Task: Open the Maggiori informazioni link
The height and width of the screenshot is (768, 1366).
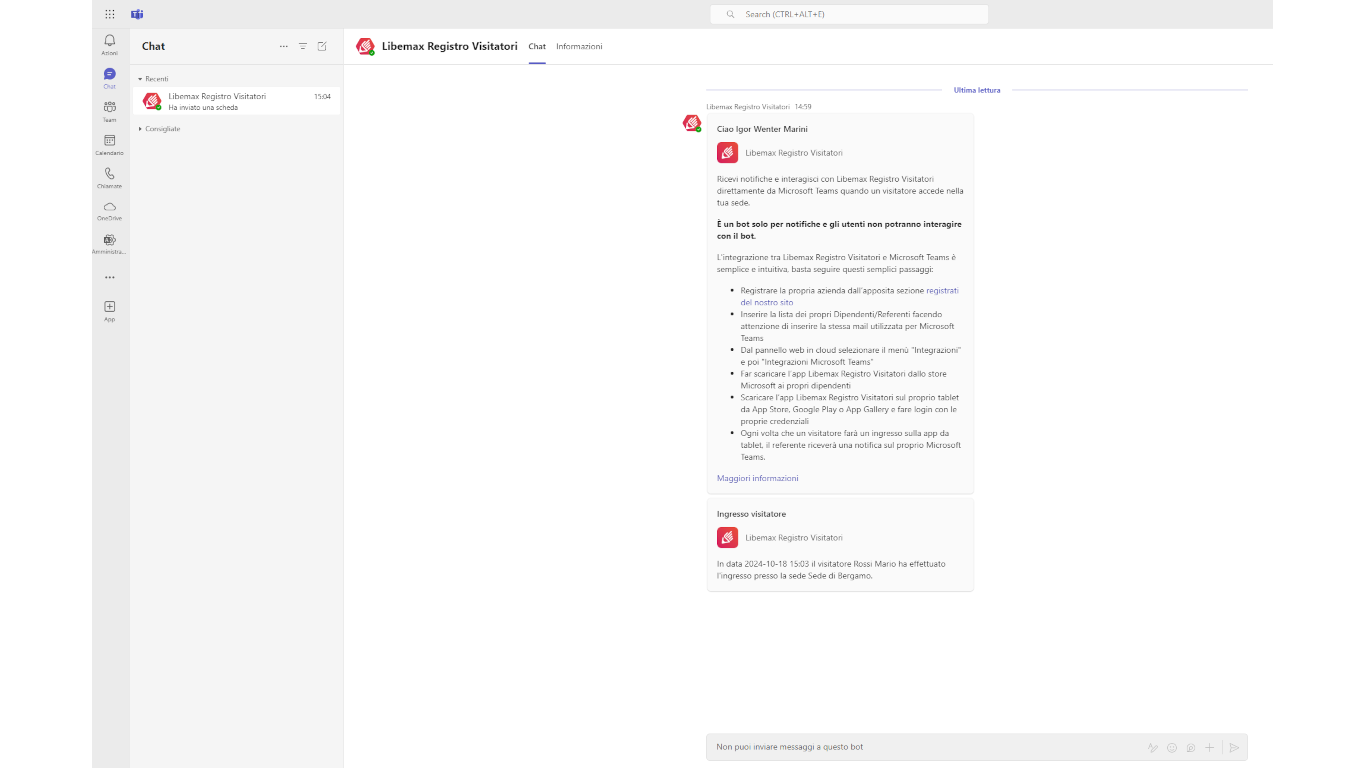Action: click(x=757, y=478)
